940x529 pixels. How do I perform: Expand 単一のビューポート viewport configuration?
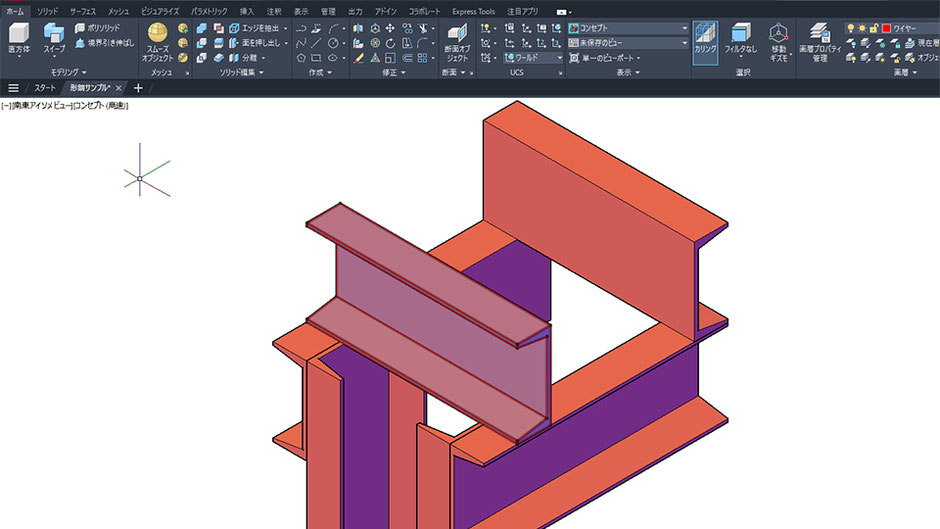tap(605, 58)
